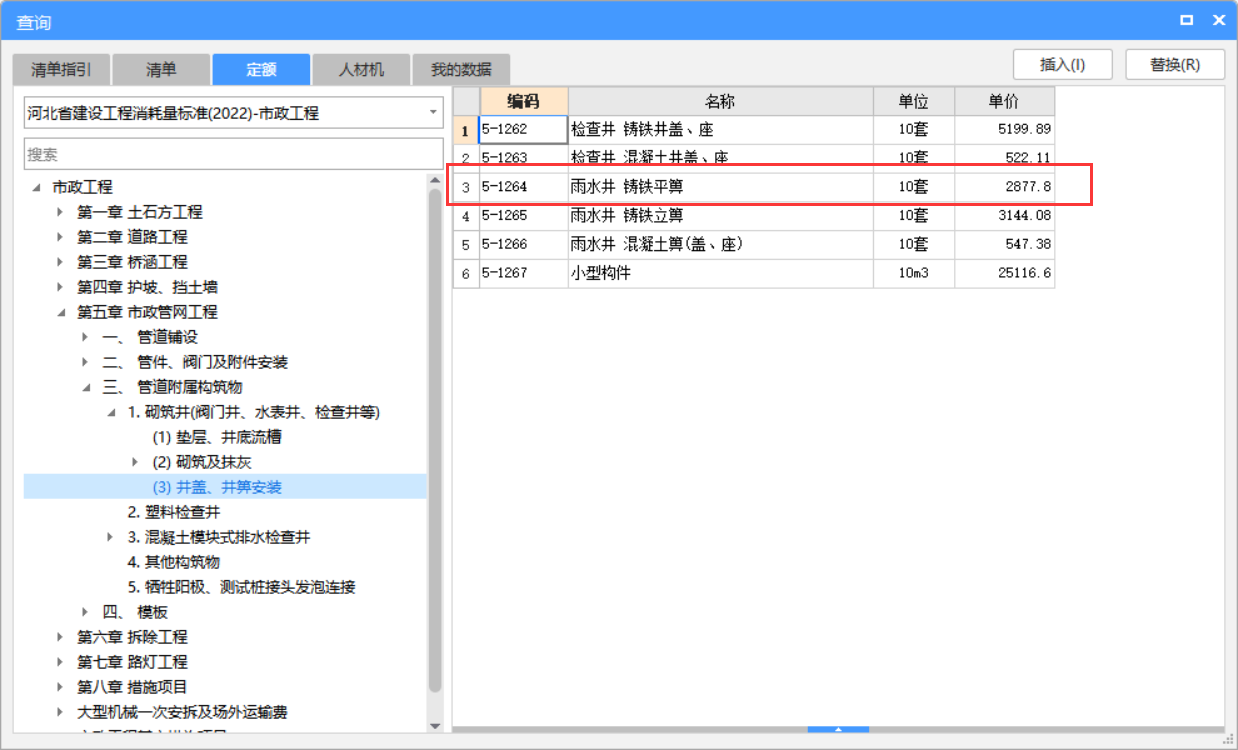This screenshot has height=750, width=1238.
Task: Expand (2) 砌筑及抹灰 node
Action: (x=135, y=462)
